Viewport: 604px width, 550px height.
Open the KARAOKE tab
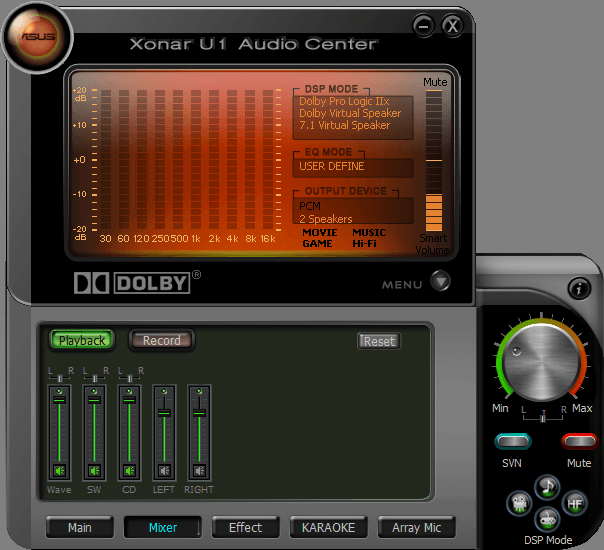(x=328, y=527)
